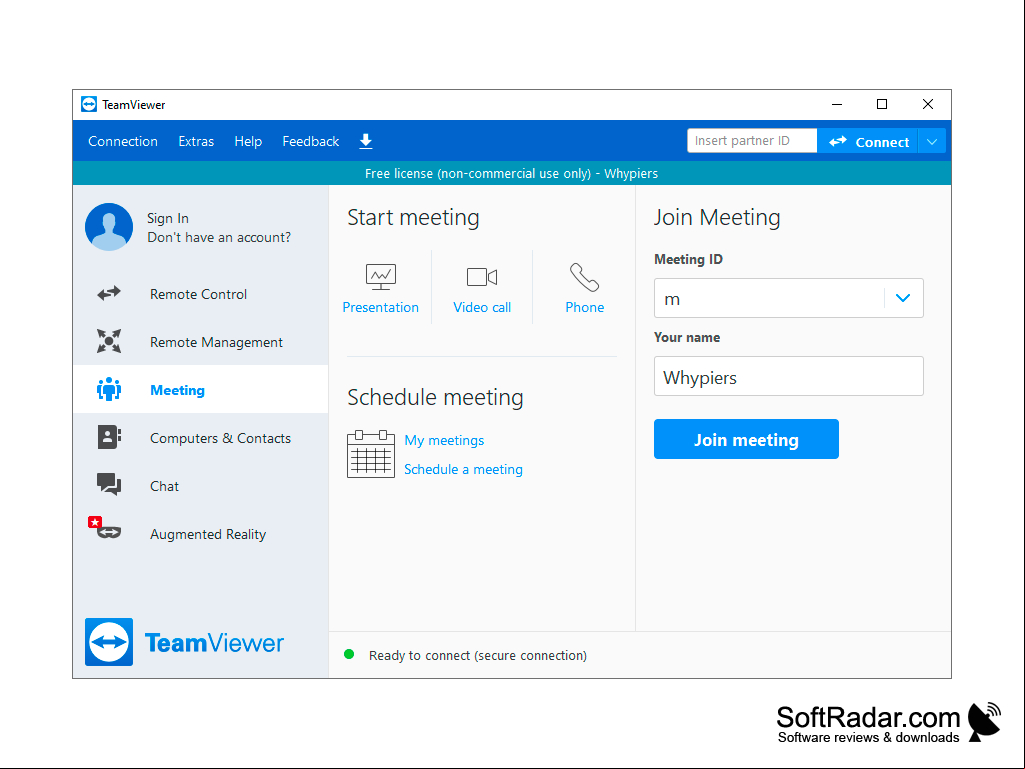Click the free license banner text
1025x769 pixels.
pyautogui.click(x=512, y=173)
